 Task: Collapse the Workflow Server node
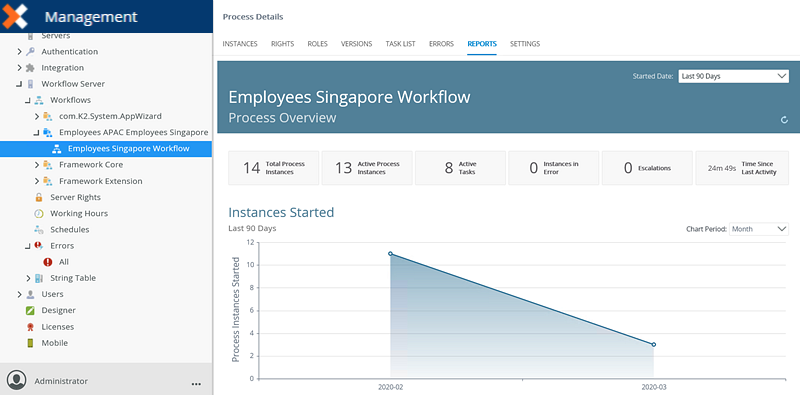(x=19, y=84)
